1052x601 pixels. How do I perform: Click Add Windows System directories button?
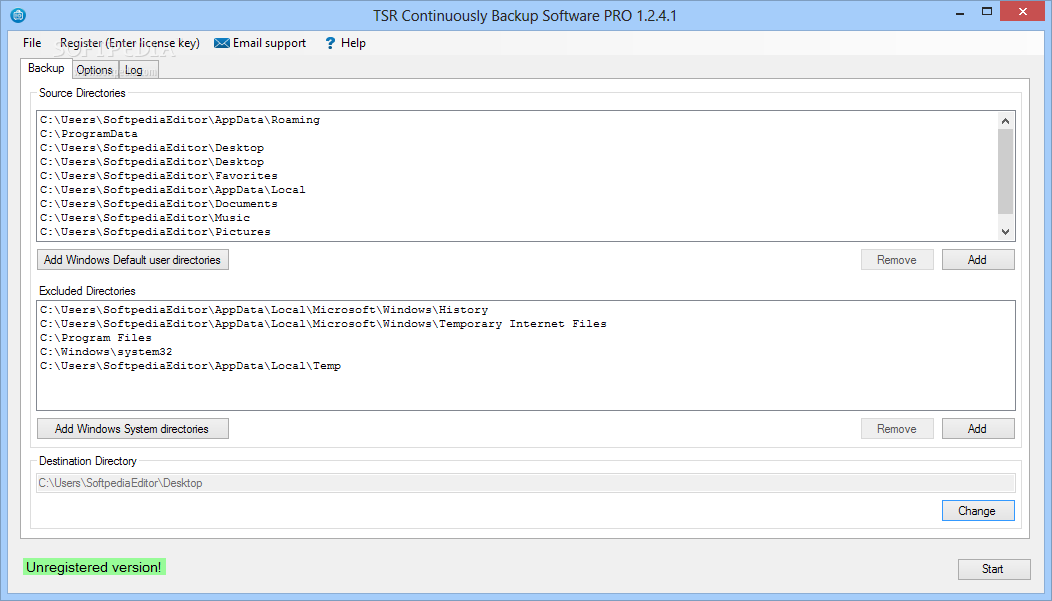click(x=132, y=429)
